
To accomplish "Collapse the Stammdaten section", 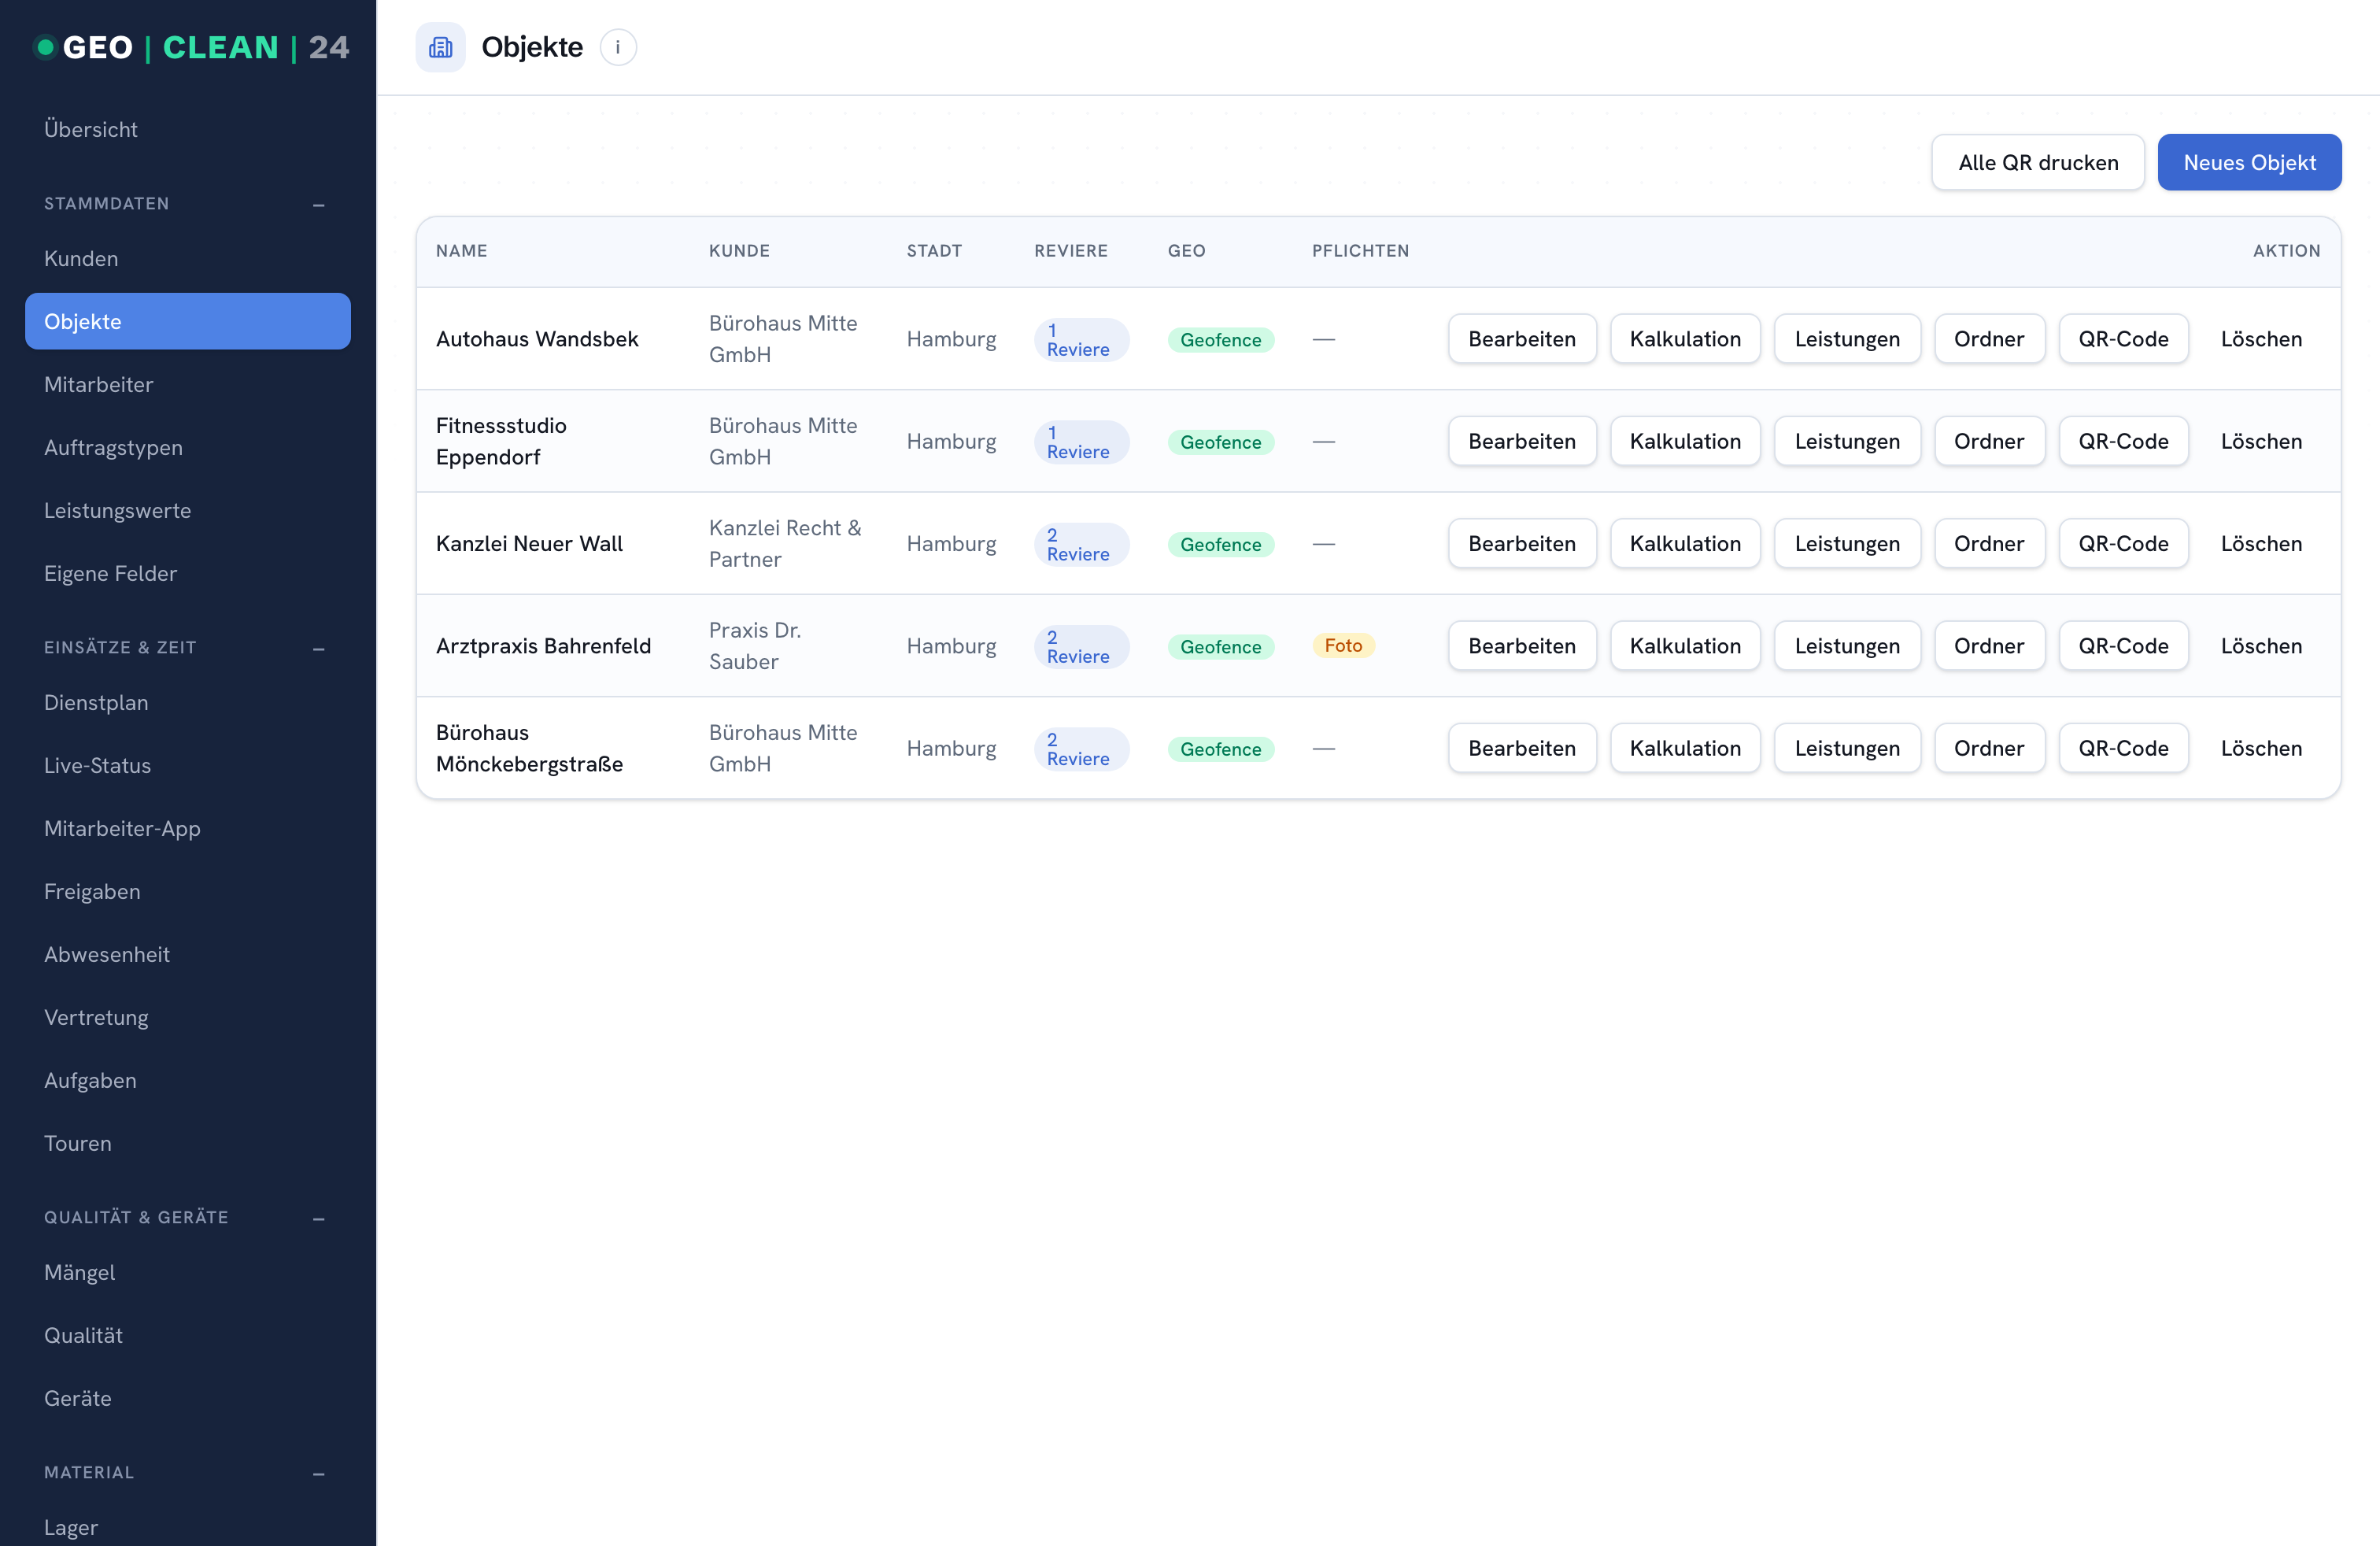I will click(318, 204).
